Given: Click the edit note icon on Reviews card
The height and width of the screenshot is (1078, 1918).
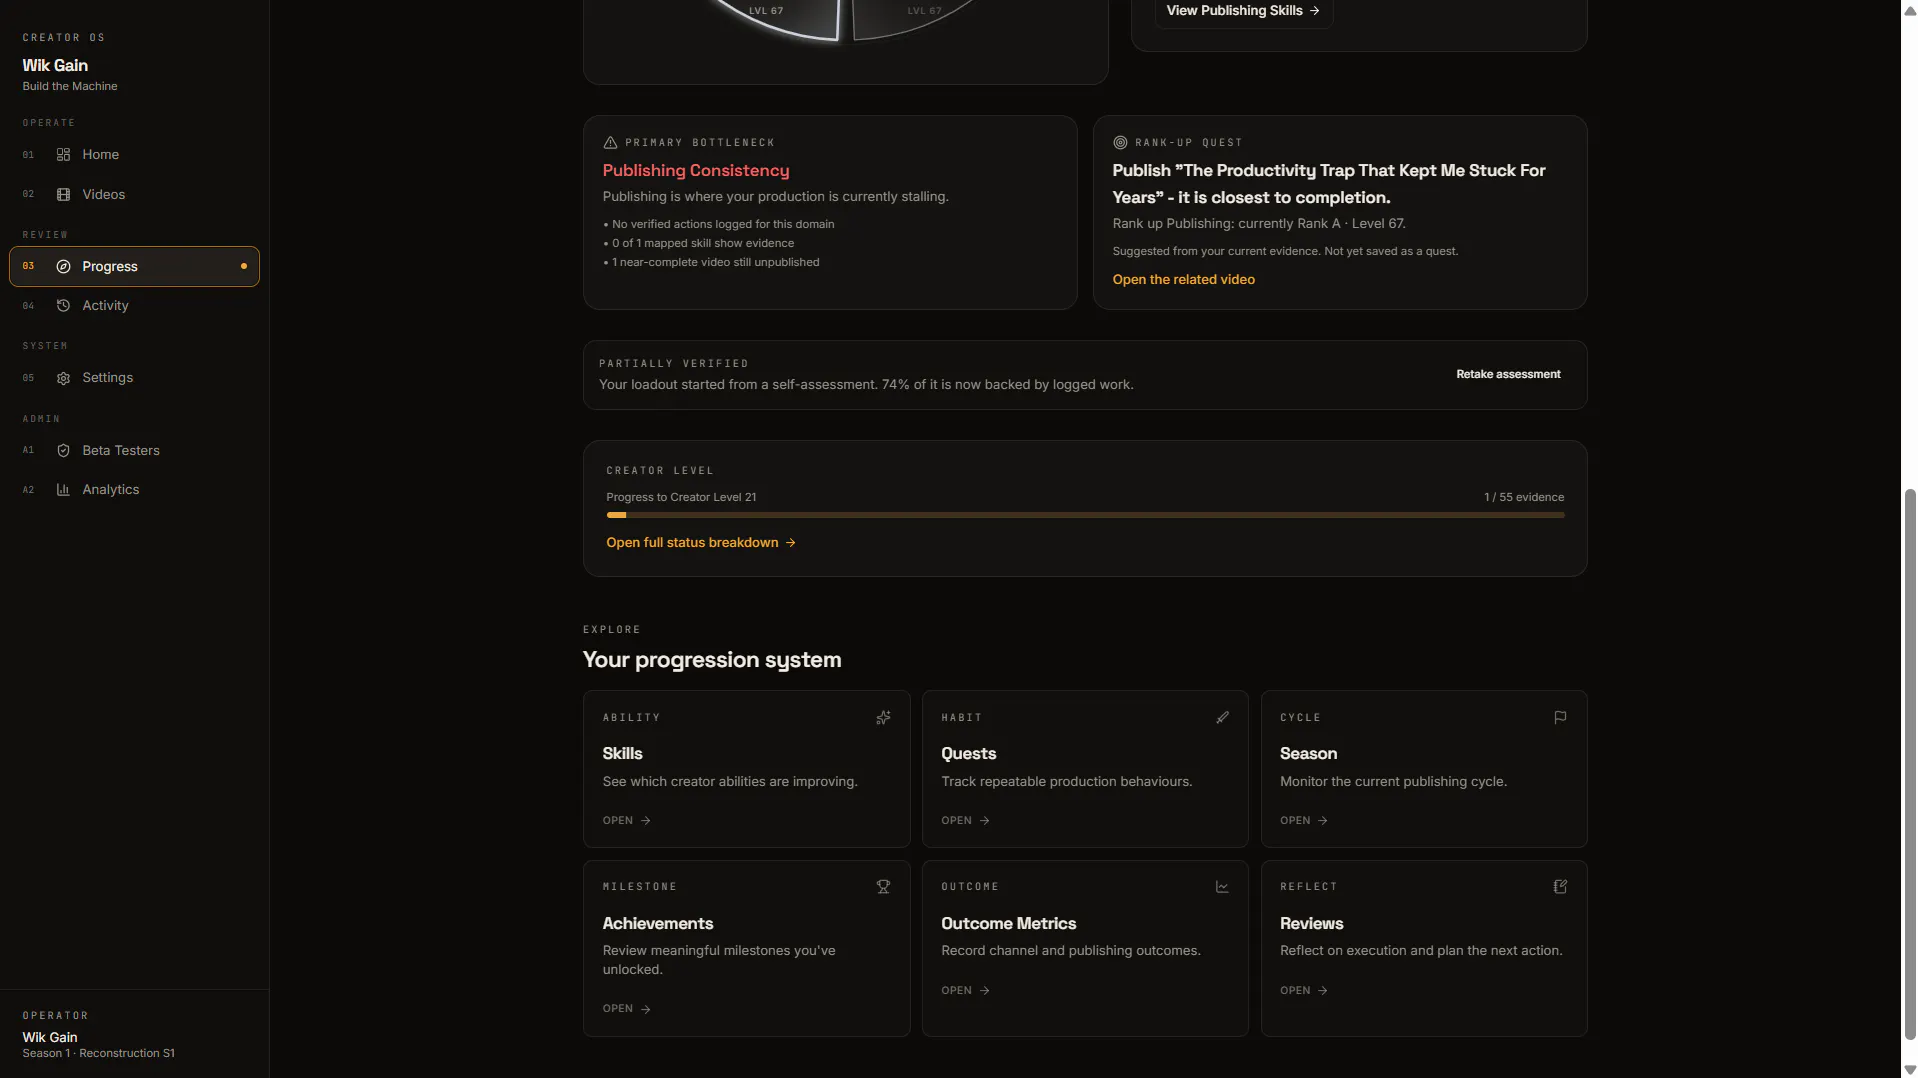Looking at the screenshot, I should pyautogui.click(x=1560, y=887).
